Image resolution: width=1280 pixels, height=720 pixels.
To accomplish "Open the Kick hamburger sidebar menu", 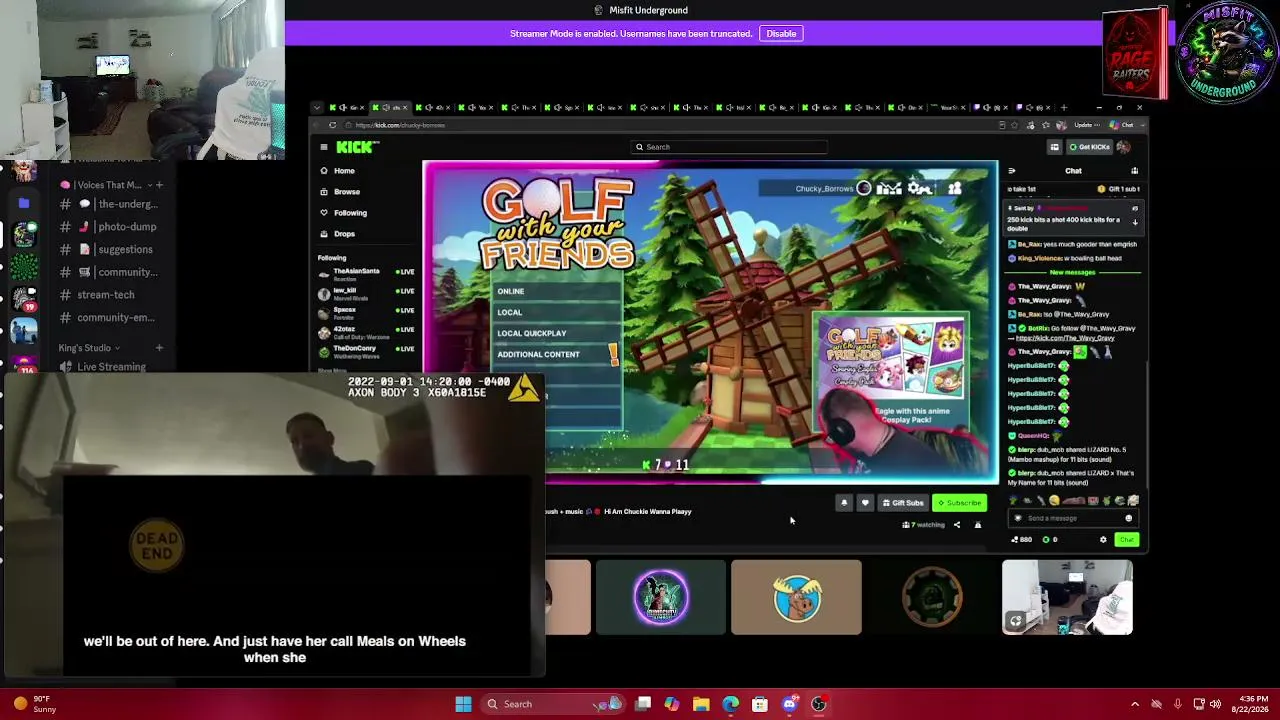I will pyautogui.click(x=324, y=147).
